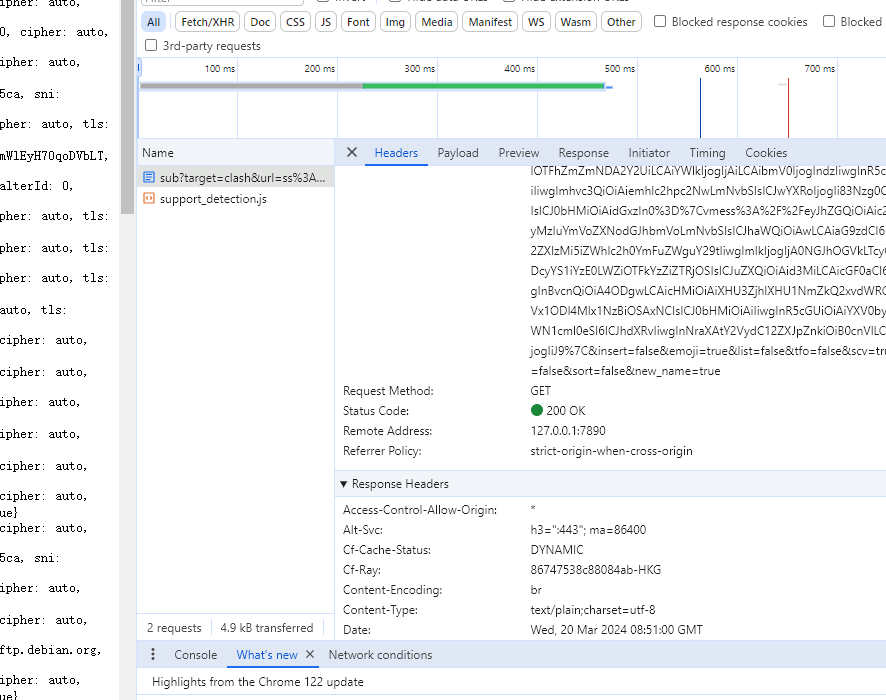
Task: Click the Remote Address value 127.0.0.1:7890
Action: (568, 431)
